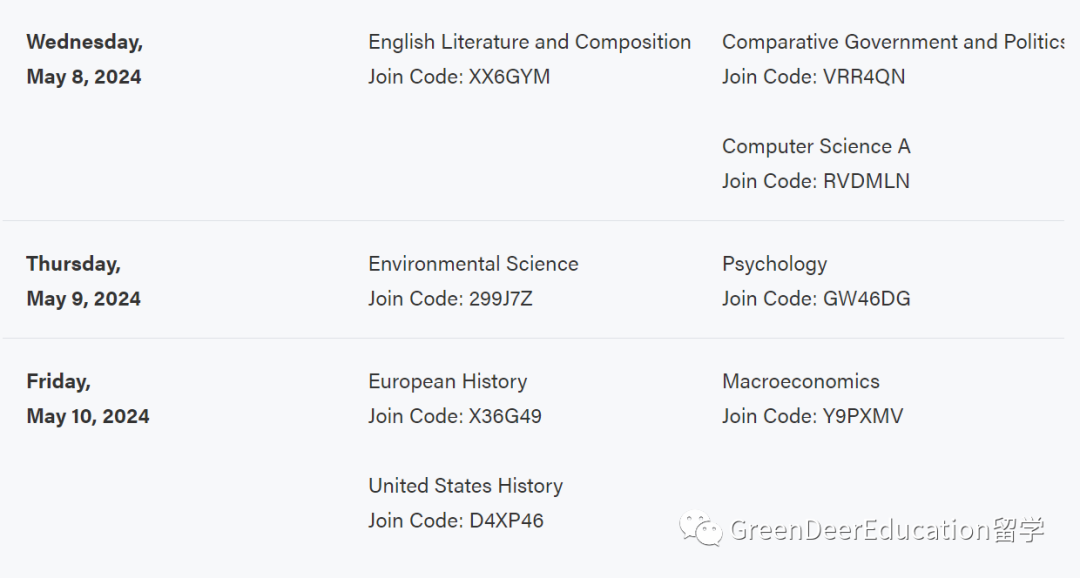Image resolution: width=1080 pixels, height=578 pixels.
Task: Click the Computer Science A course name
Action: pos(816,146)
